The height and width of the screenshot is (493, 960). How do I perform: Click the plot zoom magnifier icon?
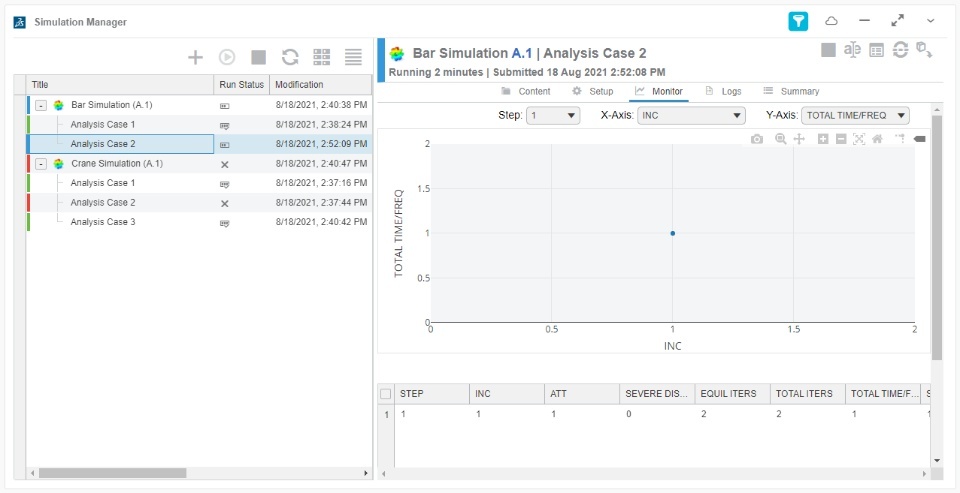coord(781,139)
